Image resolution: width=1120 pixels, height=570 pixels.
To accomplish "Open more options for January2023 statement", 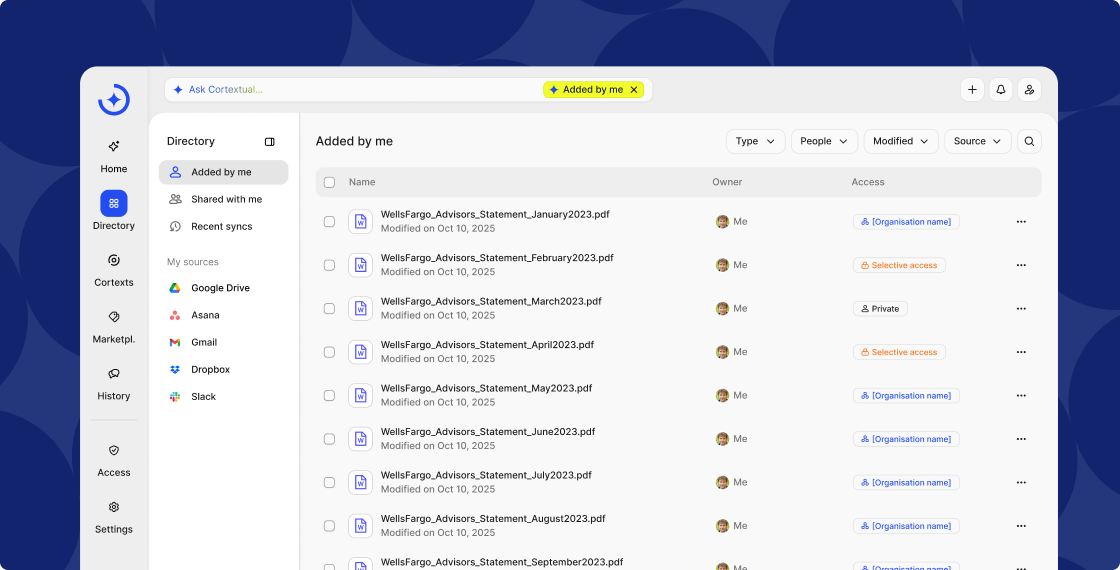I will coord(1021,222).
